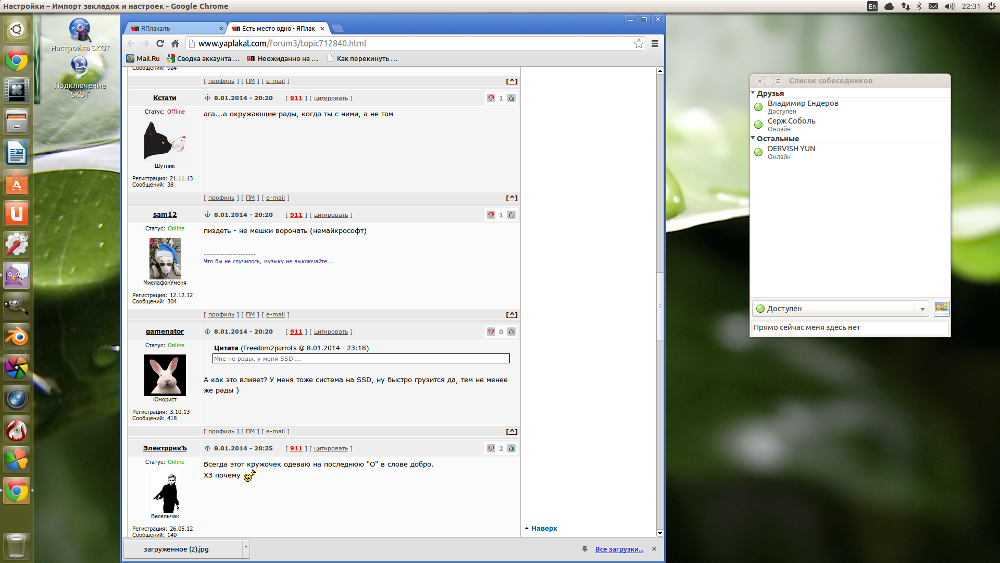The image size is (1000, 563).
Task: Click the page scrollbar down arrow
Action: 659,533
